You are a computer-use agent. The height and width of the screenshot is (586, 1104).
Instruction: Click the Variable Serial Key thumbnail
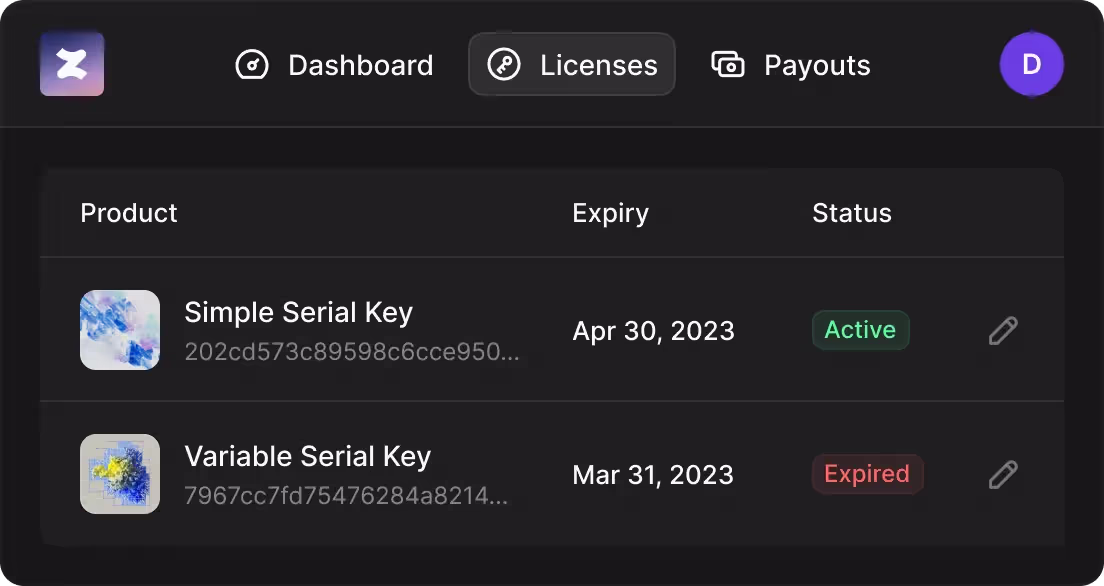pos(120,474)
